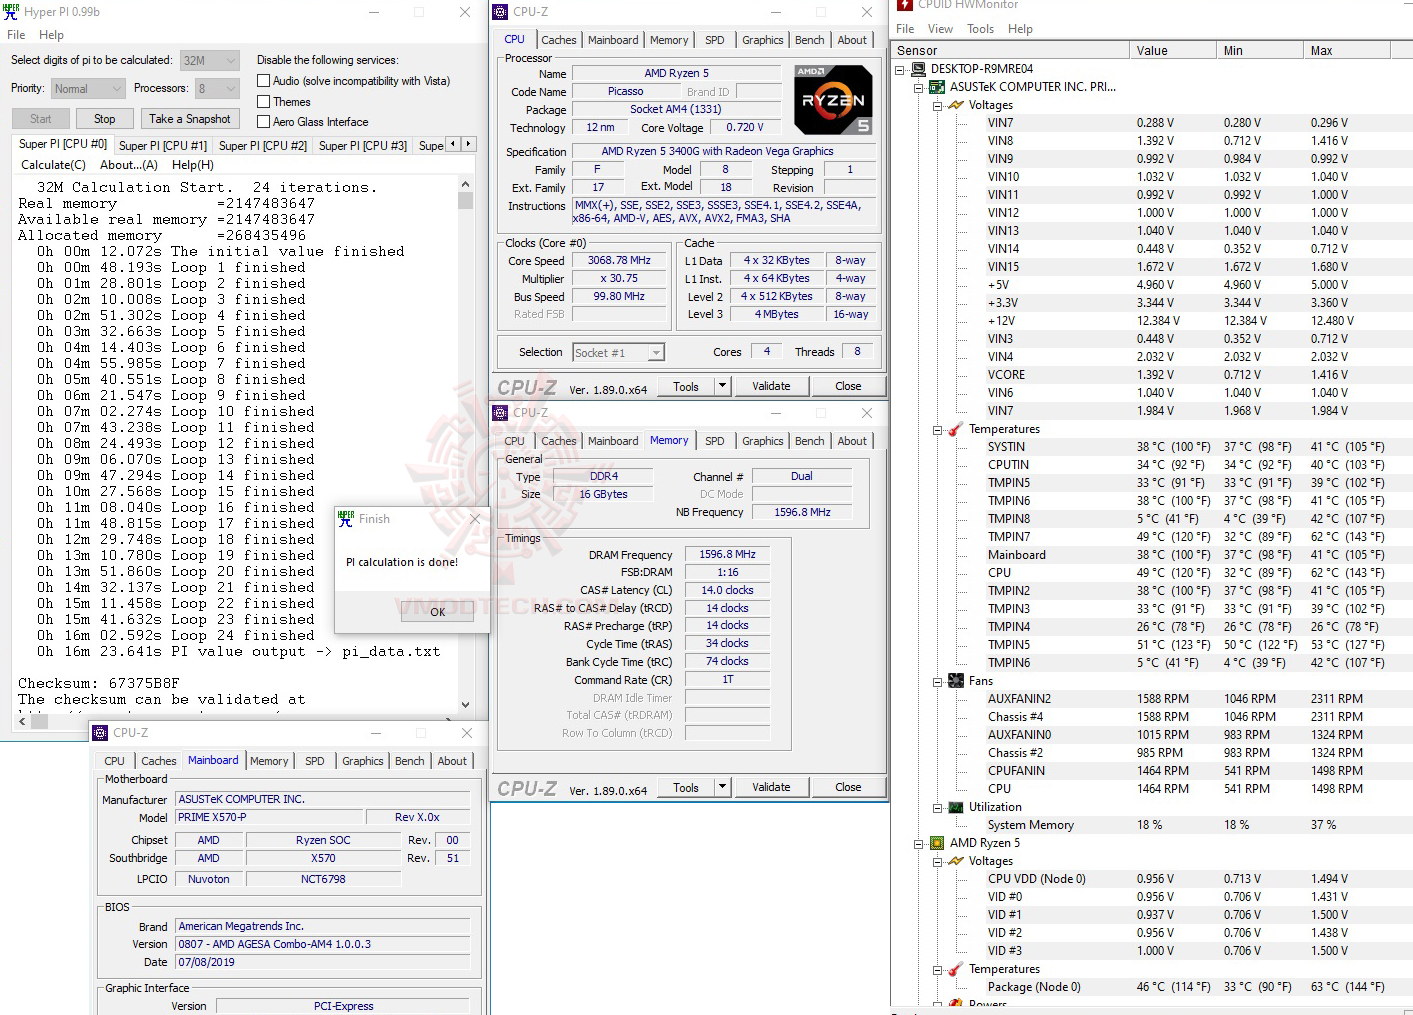Click the Hyper PI title bar icon
1413x1015 pixels.
(12, 12)
